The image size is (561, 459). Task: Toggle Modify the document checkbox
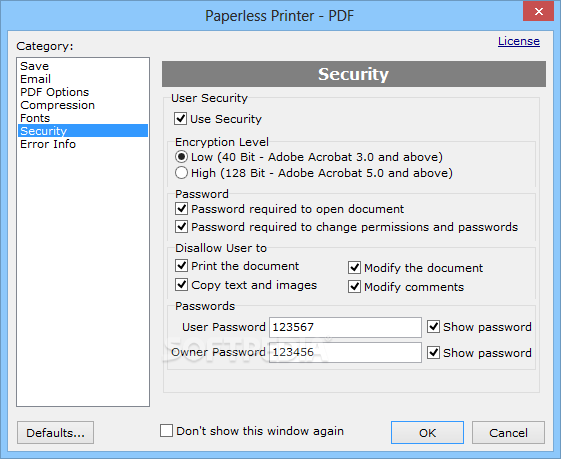tap(355, 268)
